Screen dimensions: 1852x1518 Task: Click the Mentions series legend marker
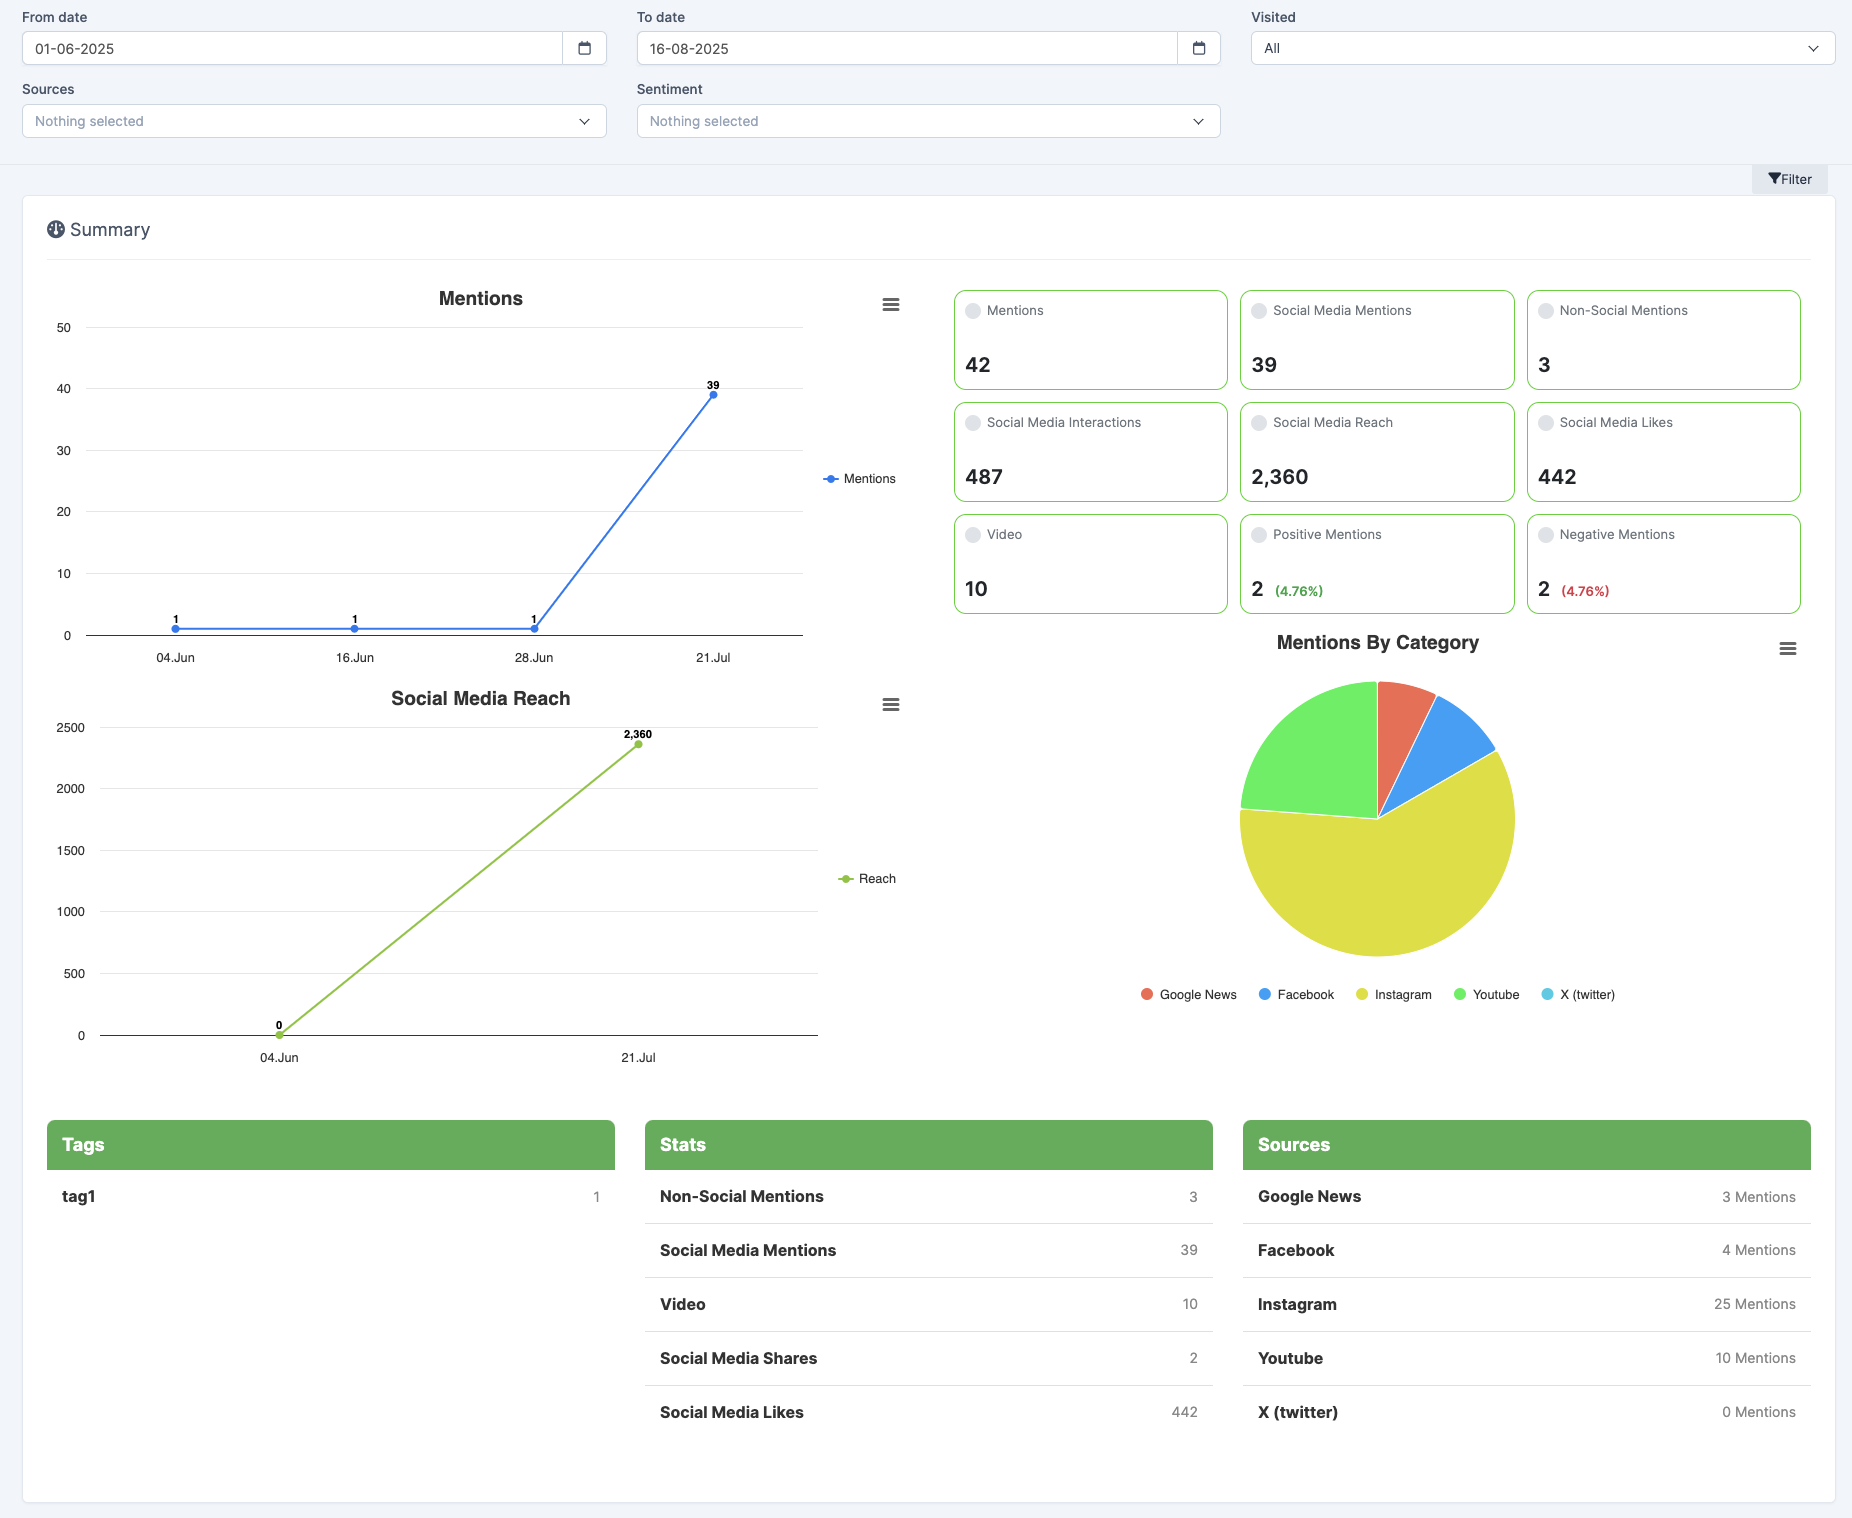point(831,479)
